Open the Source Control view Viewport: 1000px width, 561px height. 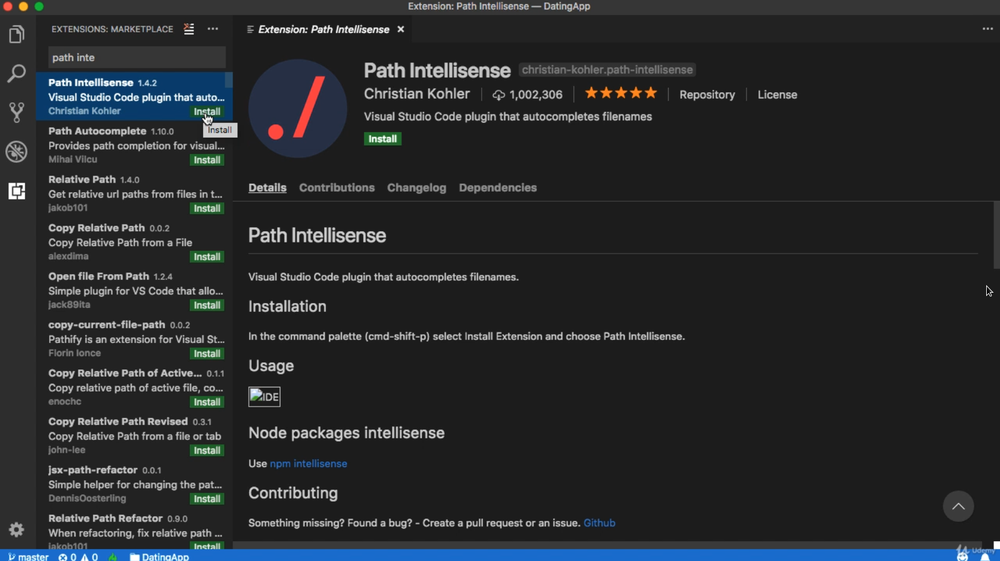(x=17, y=112)
